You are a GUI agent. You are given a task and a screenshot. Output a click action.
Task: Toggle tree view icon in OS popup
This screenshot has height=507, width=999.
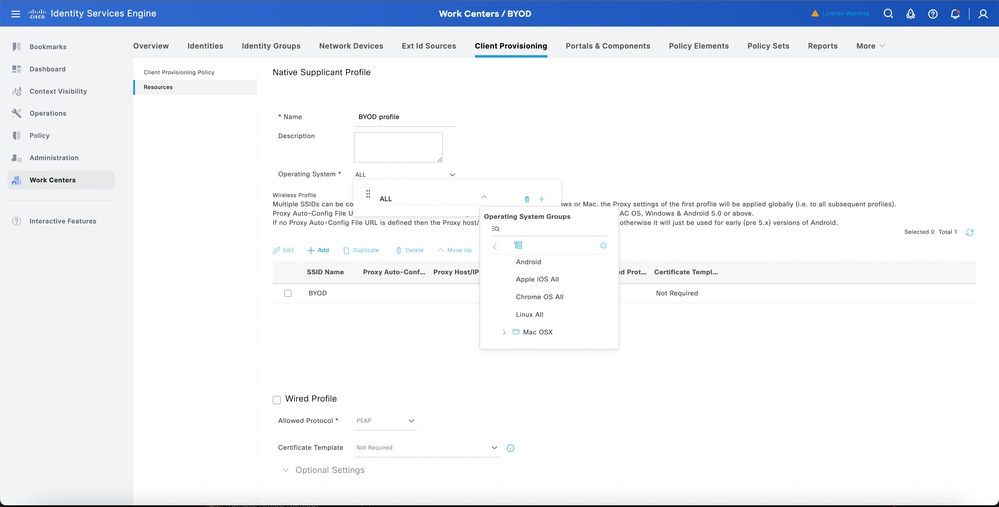pos(518,245)
